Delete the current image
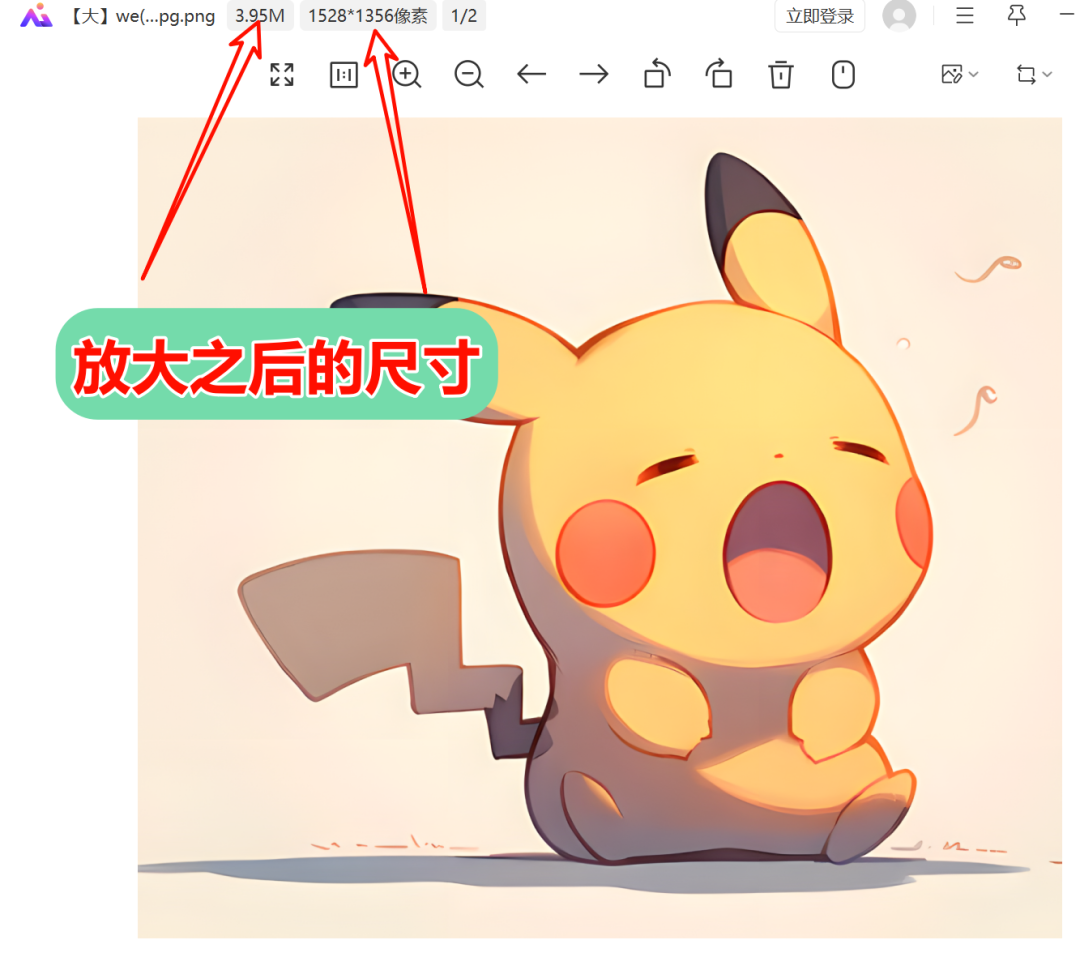This screenshot has height=957, width=1080. tap(780, 74)
